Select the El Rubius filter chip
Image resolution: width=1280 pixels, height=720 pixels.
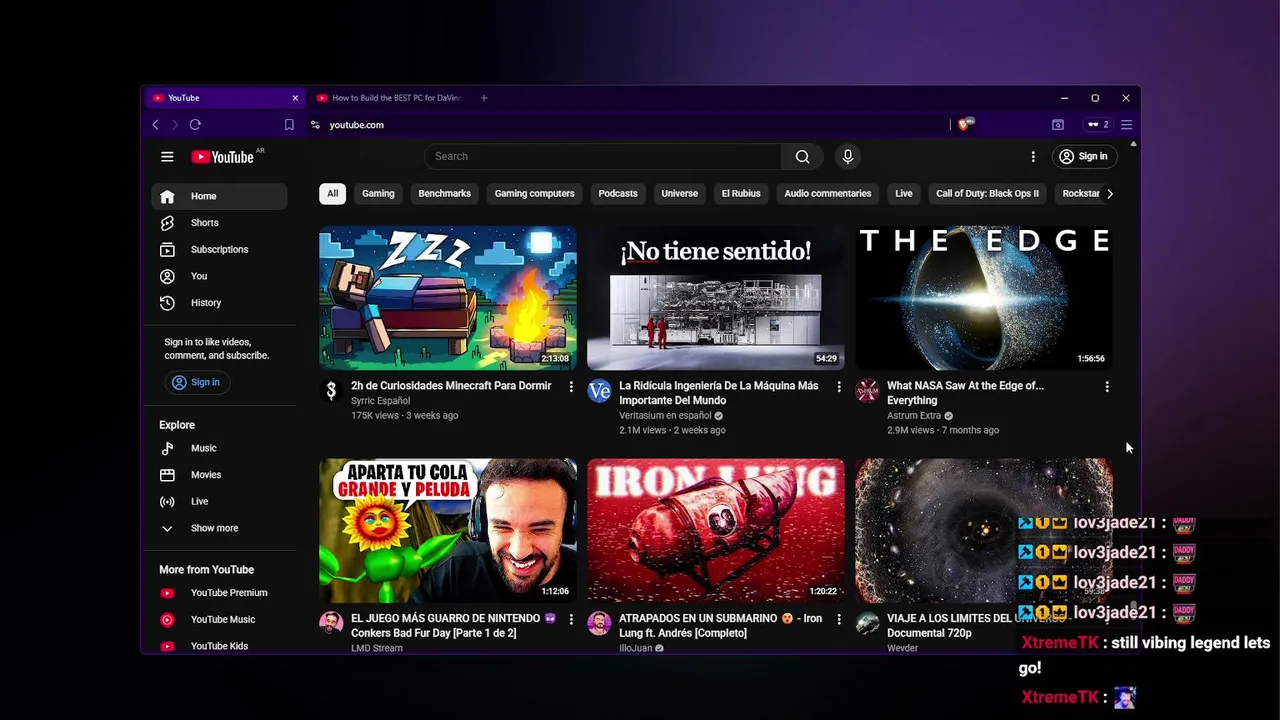741,193
